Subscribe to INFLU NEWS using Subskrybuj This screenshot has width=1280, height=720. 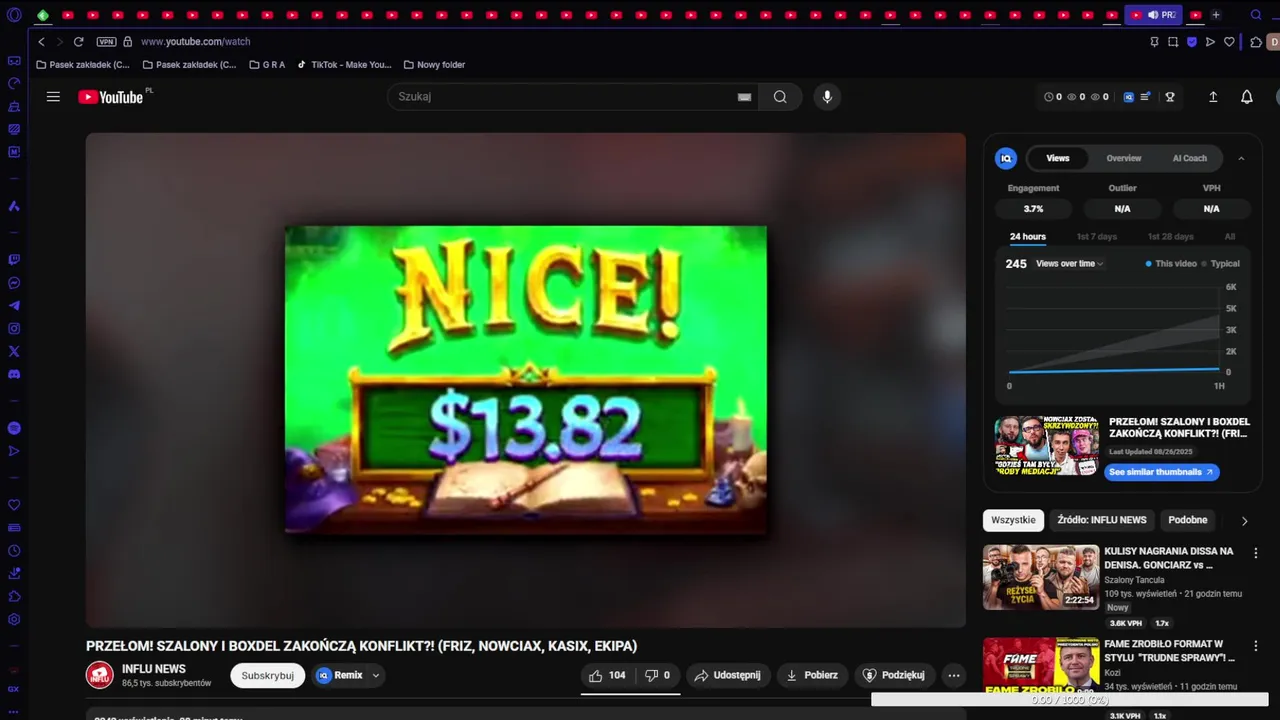tap(267, 675)
